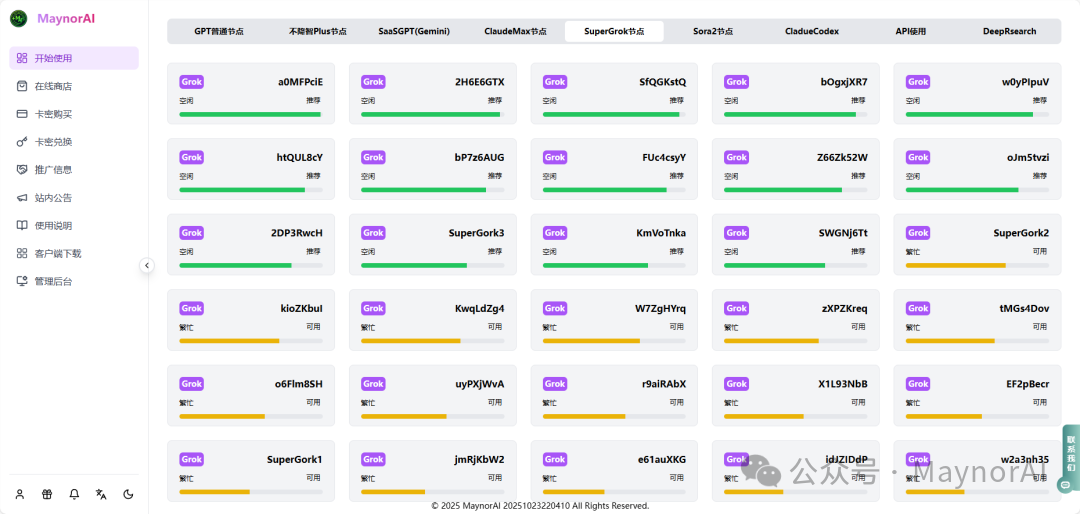
Task: Click the 开始使用 grid icon
Action: coord(22,59)
